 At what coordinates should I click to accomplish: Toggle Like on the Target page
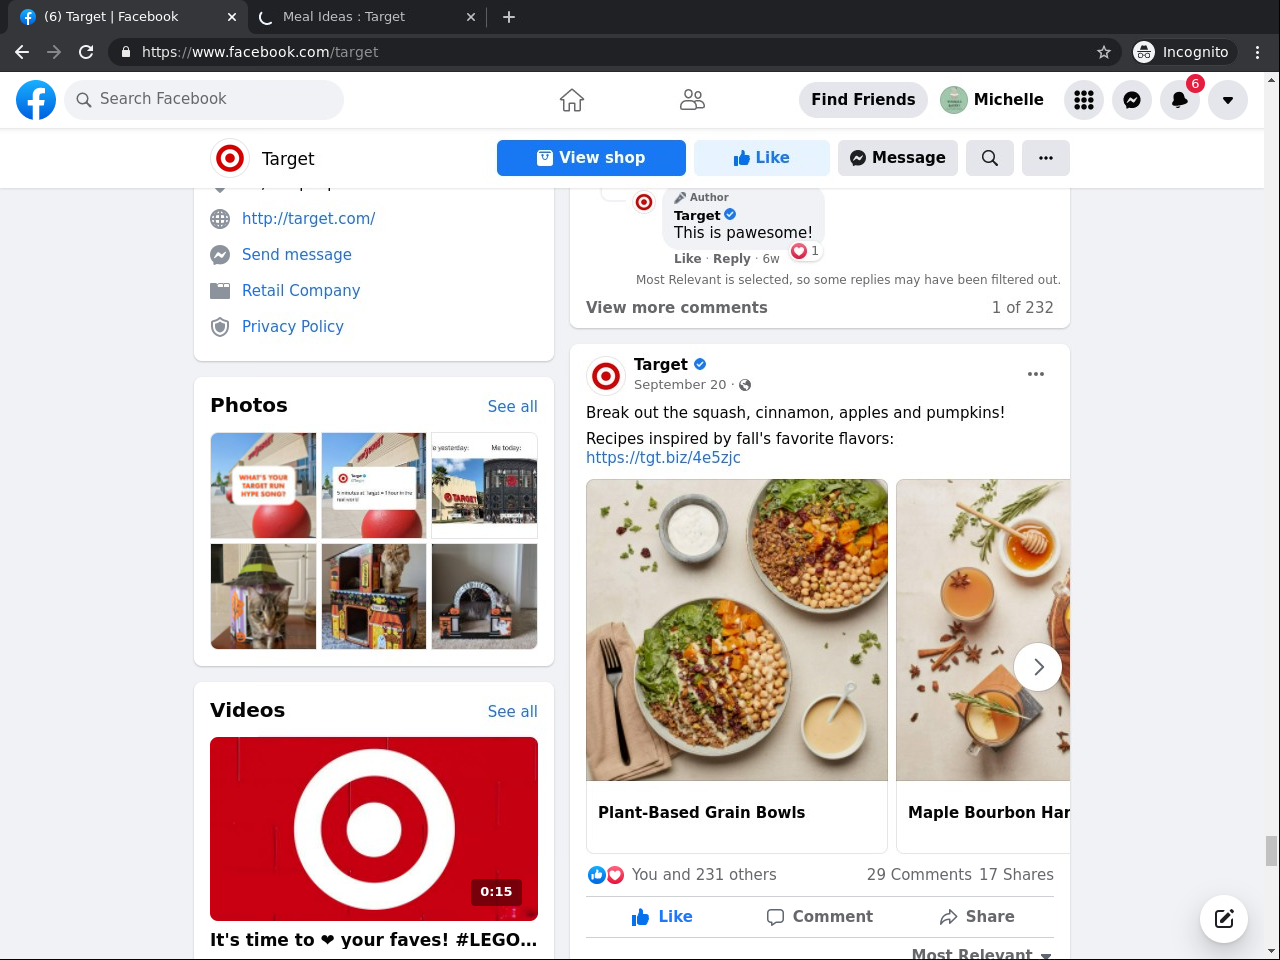(x=762, y=158)
